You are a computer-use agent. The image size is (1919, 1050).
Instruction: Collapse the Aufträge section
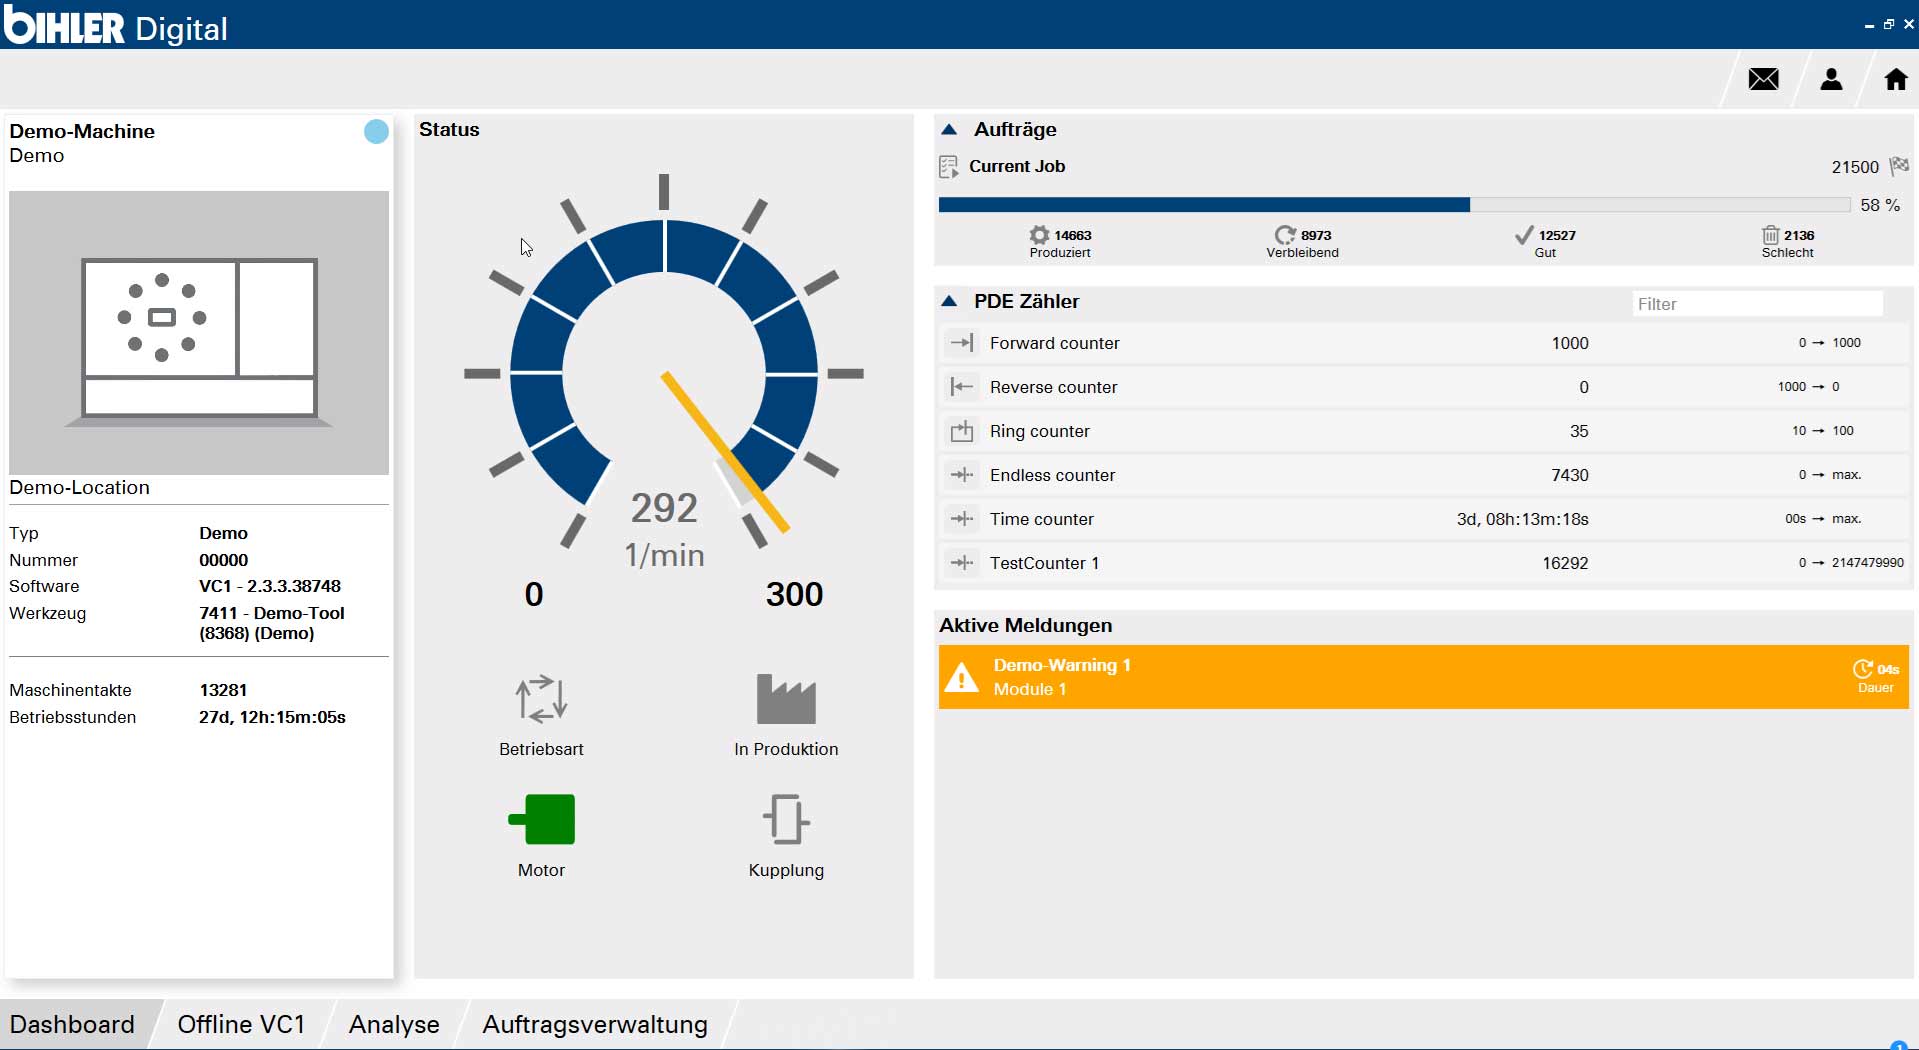(950, 130)
